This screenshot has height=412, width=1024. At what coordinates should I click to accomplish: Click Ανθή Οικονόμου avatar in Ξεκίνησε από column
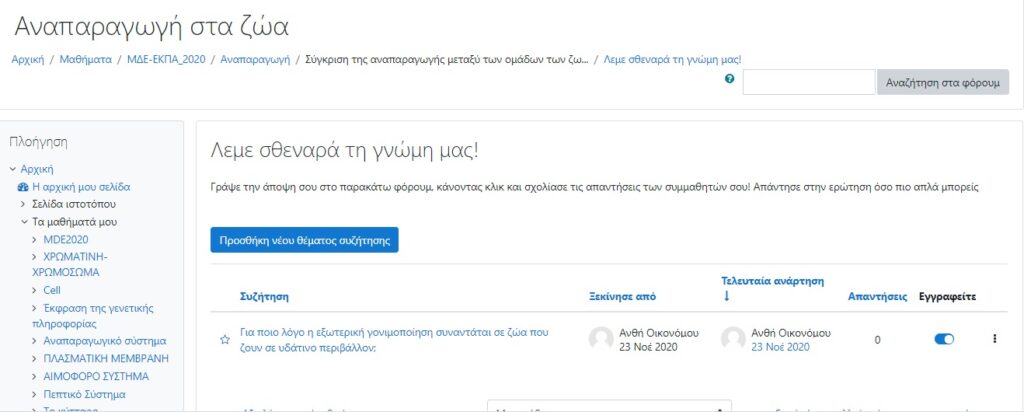(601, 339)
